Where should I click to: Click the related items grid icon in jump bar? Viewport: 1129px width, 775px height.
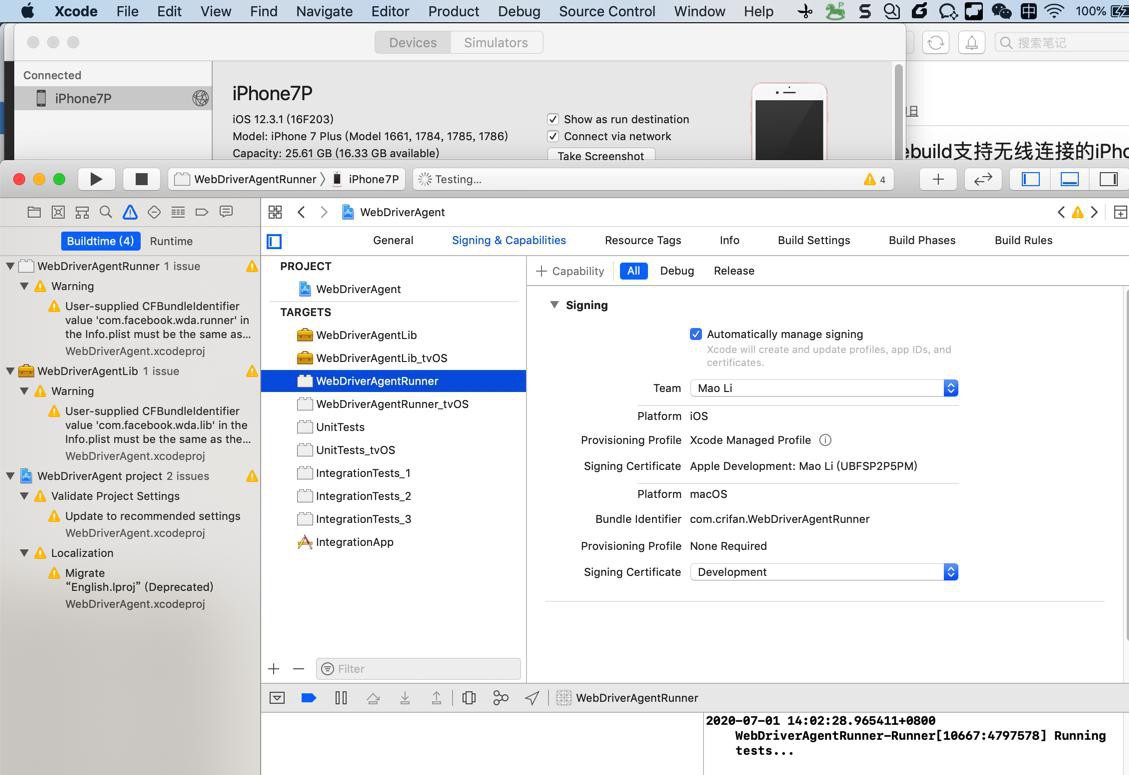[x=275, y=212]
